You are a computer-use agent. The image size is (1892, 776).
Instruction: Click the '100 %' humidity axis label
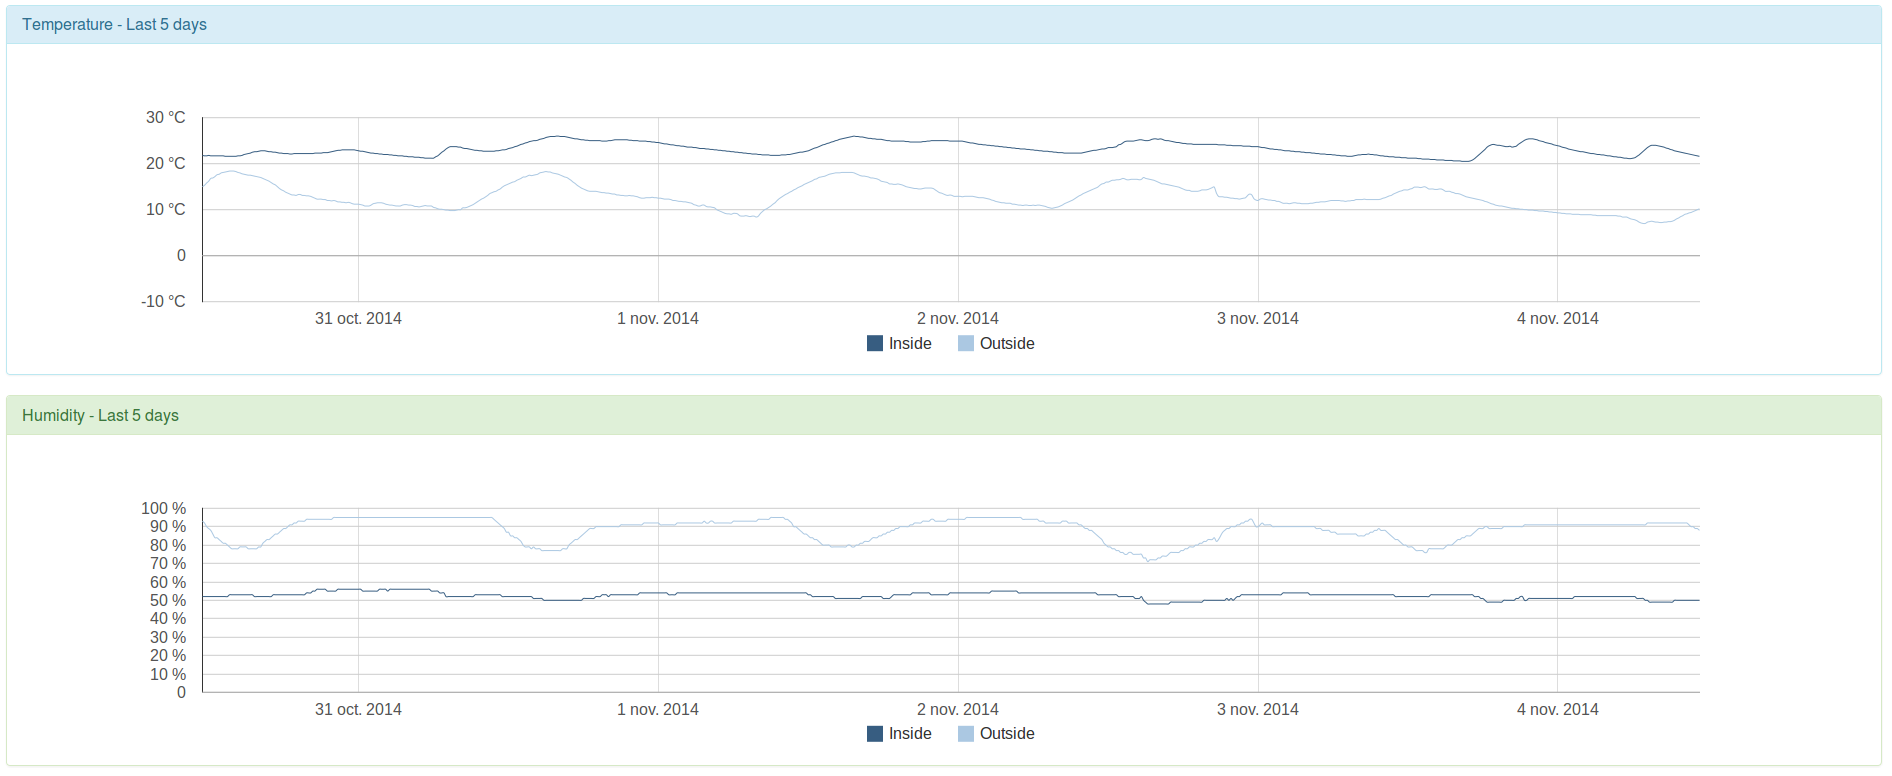click(164, 508)
